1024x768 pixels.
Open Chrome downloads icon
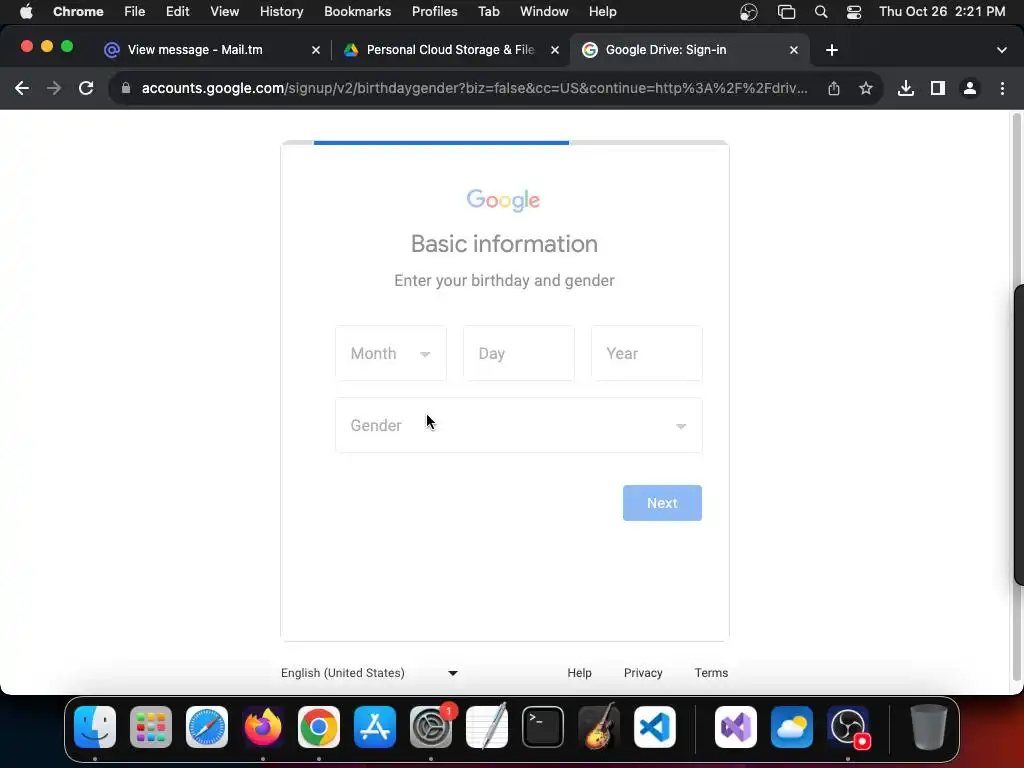coord(906,88)
